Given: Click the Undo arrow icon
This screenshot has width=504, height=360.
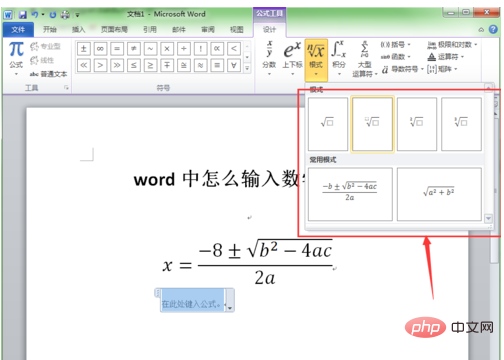Looking at the screenshot, I should [34, 15].
